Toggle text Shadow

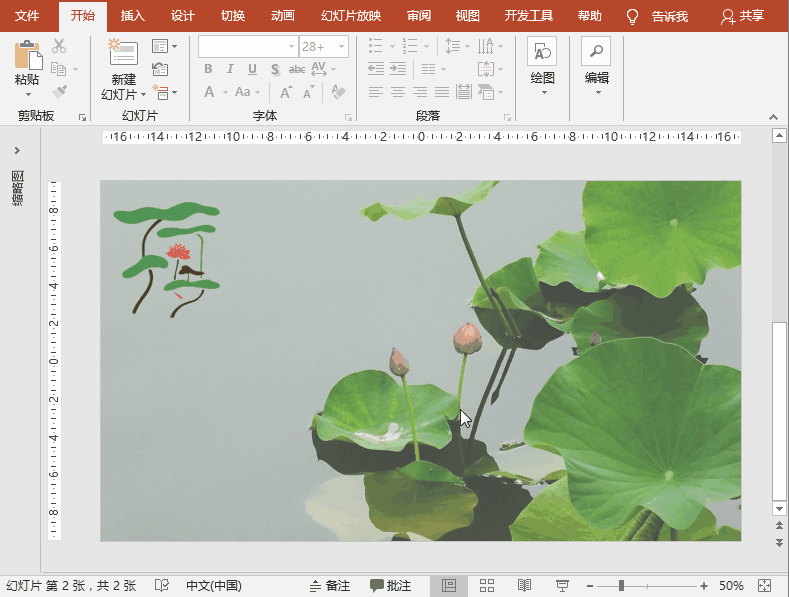coord(275,69)
